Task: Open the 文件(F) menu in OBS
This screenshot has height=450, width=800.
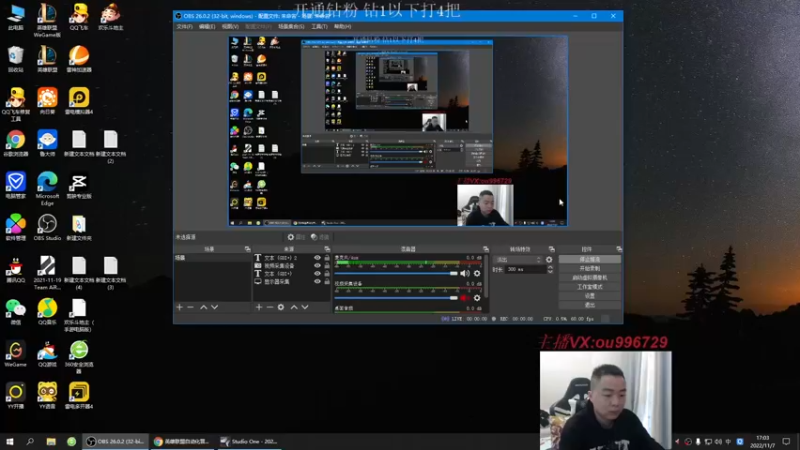Action: point(185,27)
